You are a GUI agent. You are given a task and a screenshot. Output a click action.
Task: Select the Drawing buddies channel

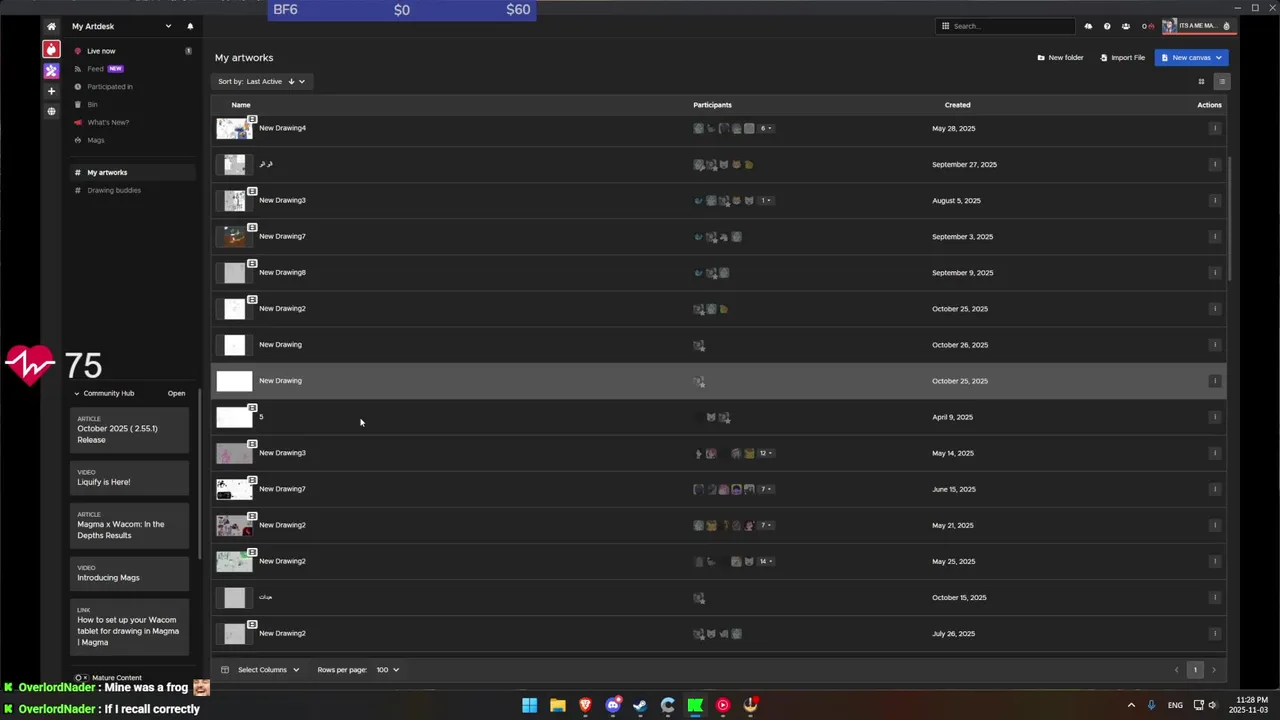pyautogui.click(x=114, y=190)
